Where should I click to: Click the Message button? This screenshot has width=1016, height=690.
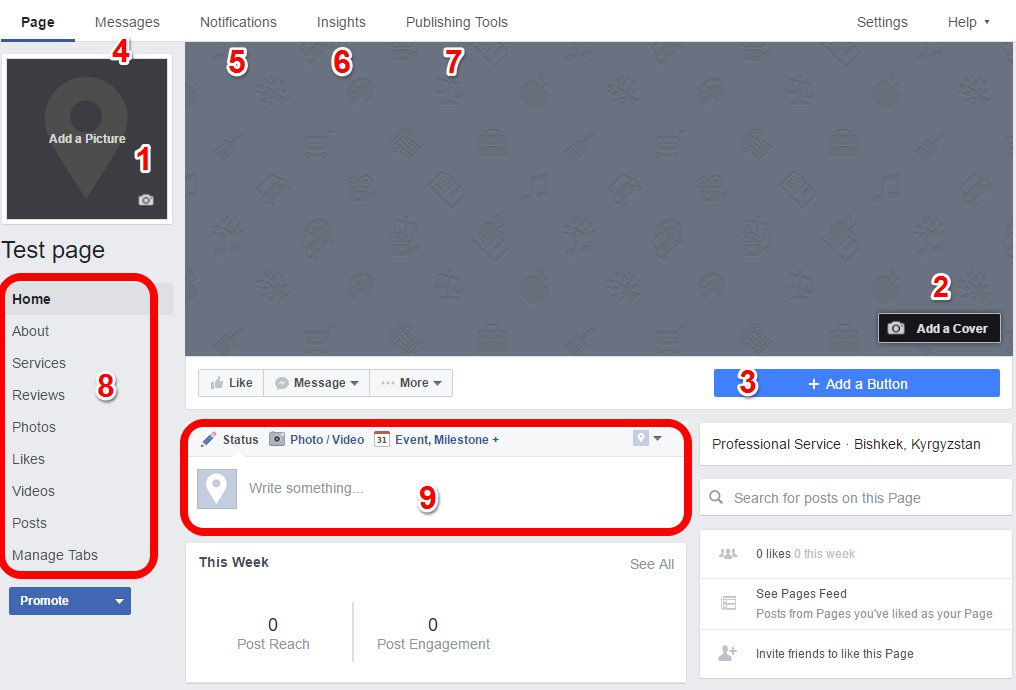point(317,383)
